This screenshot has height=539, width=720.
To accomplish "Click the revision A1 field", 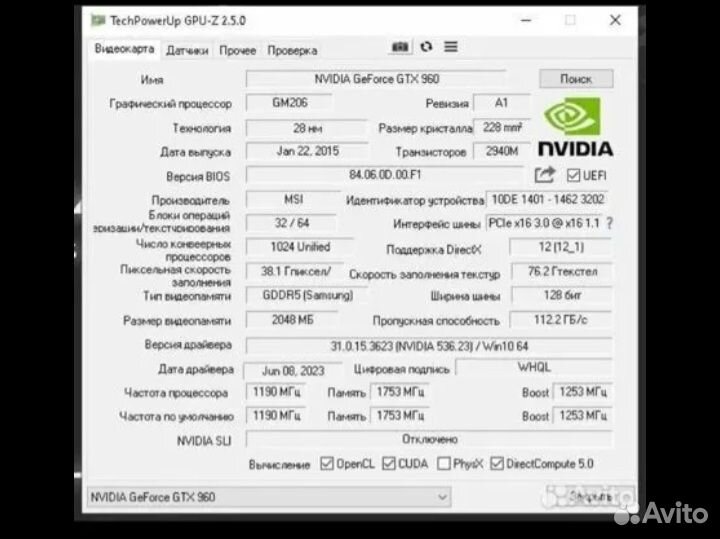I will tap(501, 103).
